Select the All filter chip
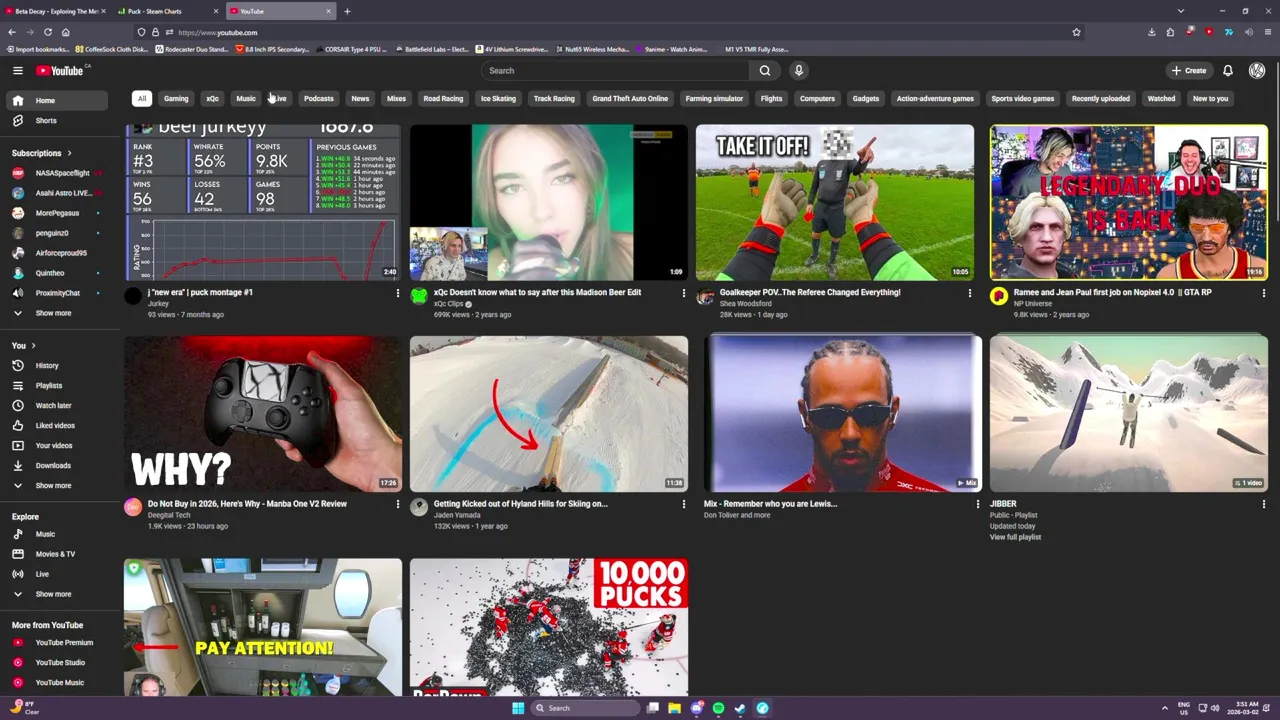Viewport: 1280px width, 720px height. pyautogui.click(x=142, y=98)
